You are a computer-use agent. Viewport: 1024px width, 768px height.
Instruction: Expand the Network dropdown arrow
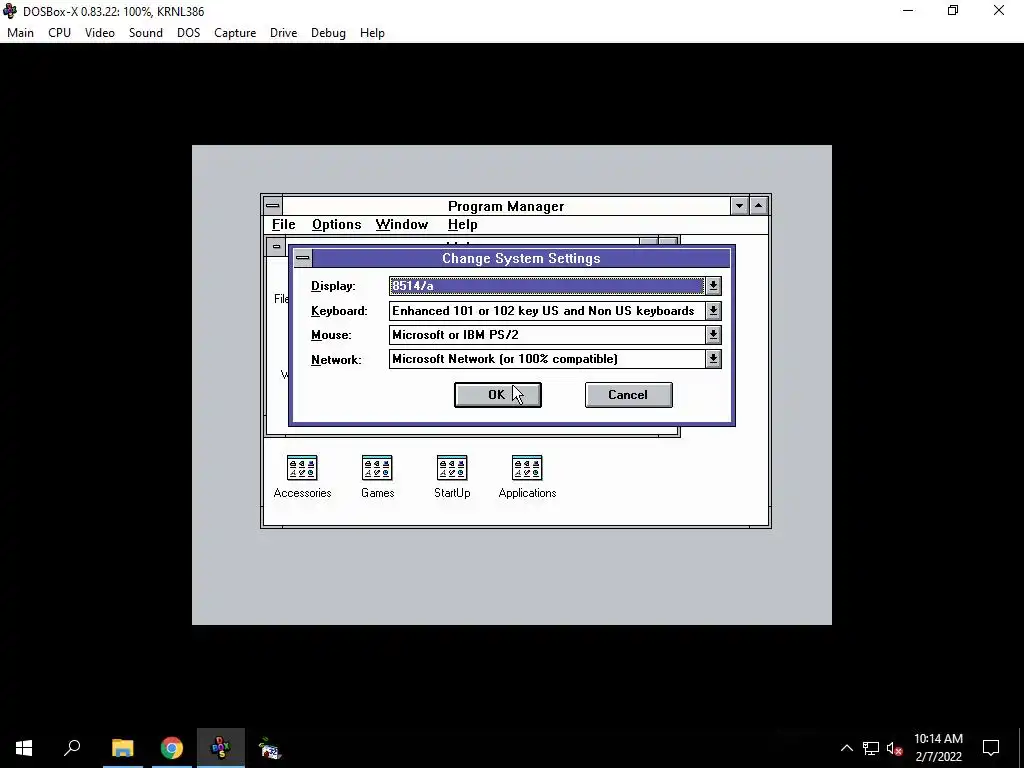point(713,359)
